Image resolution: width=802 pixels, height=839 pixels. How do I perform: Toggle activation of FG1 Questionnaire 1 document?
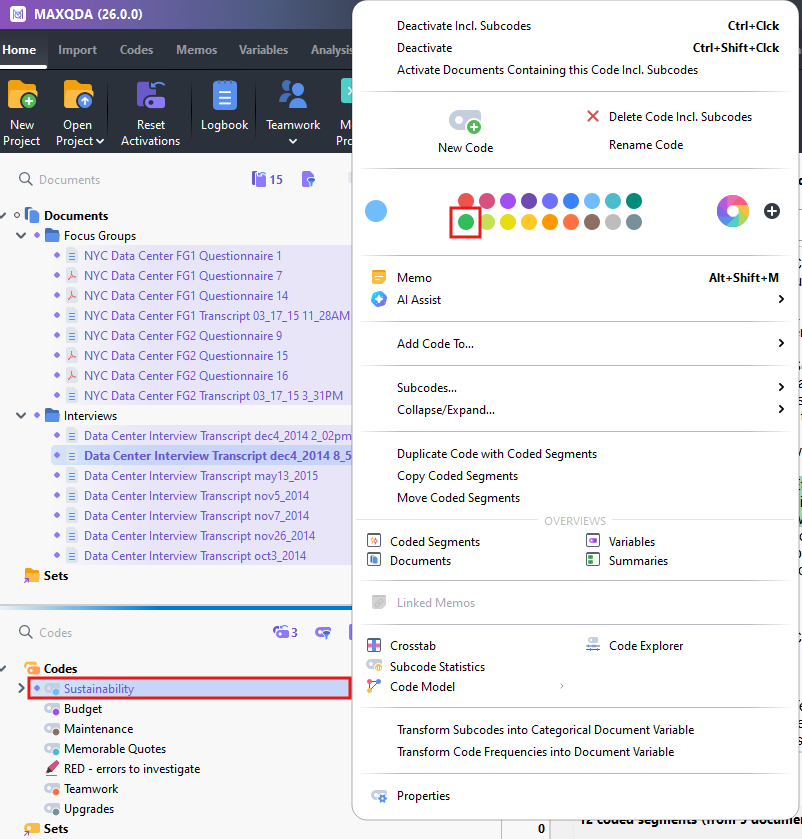(x=57, y=255)
